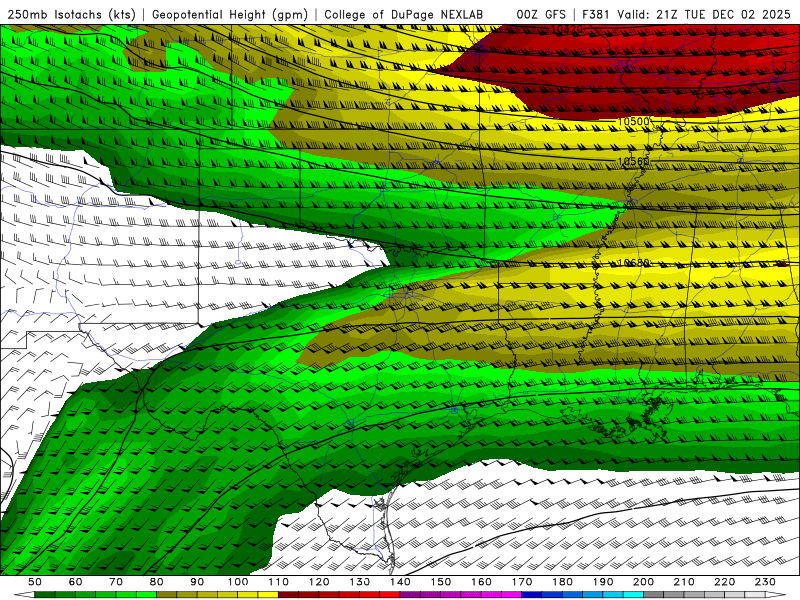Click the legend value 150

(x=440, y=582)
